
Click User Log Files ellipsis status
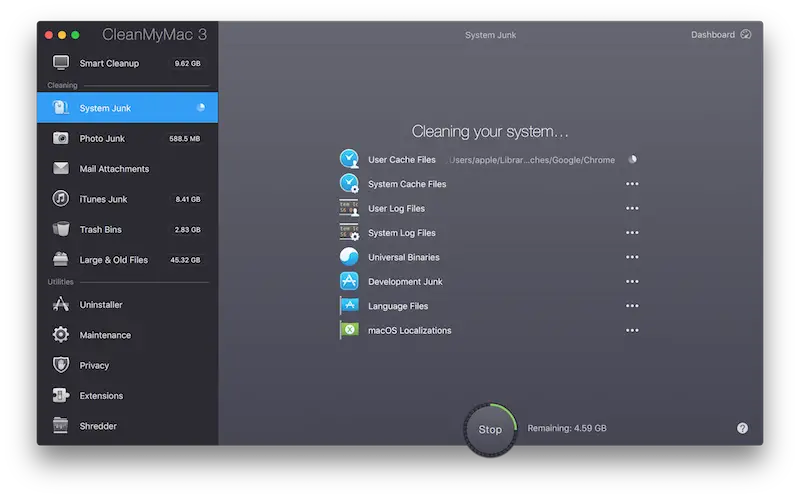click(632, 208)
